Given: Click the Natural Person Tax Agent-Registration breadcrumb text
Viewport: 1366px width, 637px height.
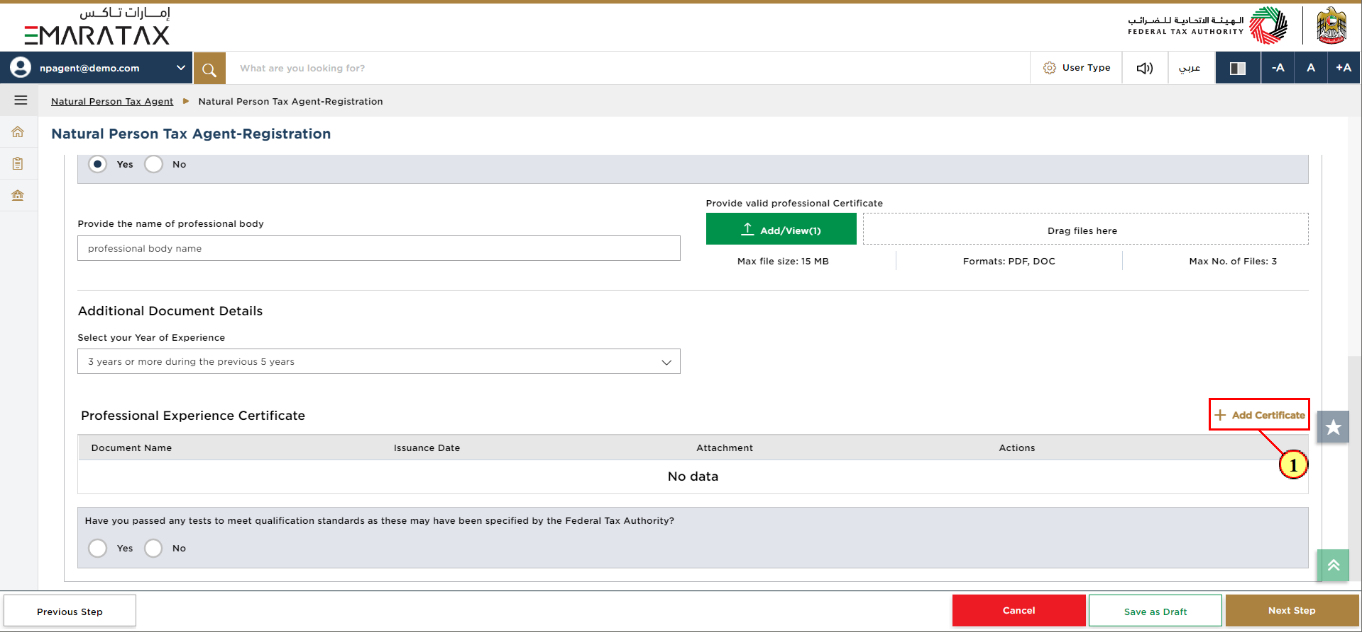Looking at the screenshot, I should coord(290,101).
